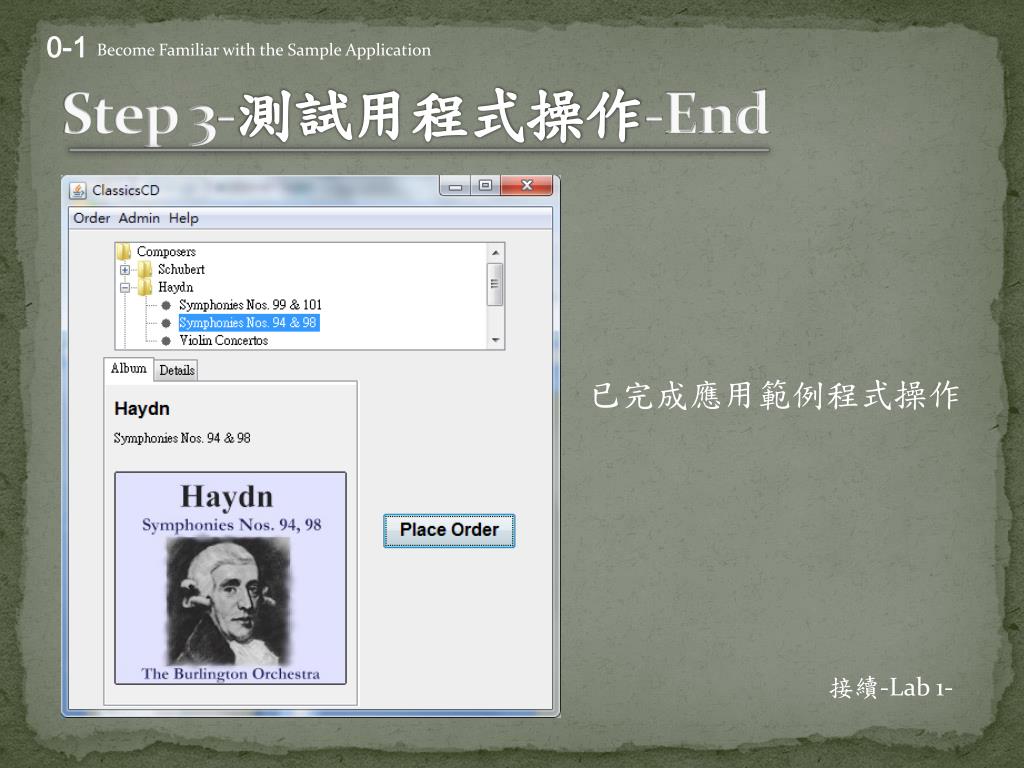Click the tree scrollbar up arrow
The image size is (1024, 768).
(x=496, y=252)
